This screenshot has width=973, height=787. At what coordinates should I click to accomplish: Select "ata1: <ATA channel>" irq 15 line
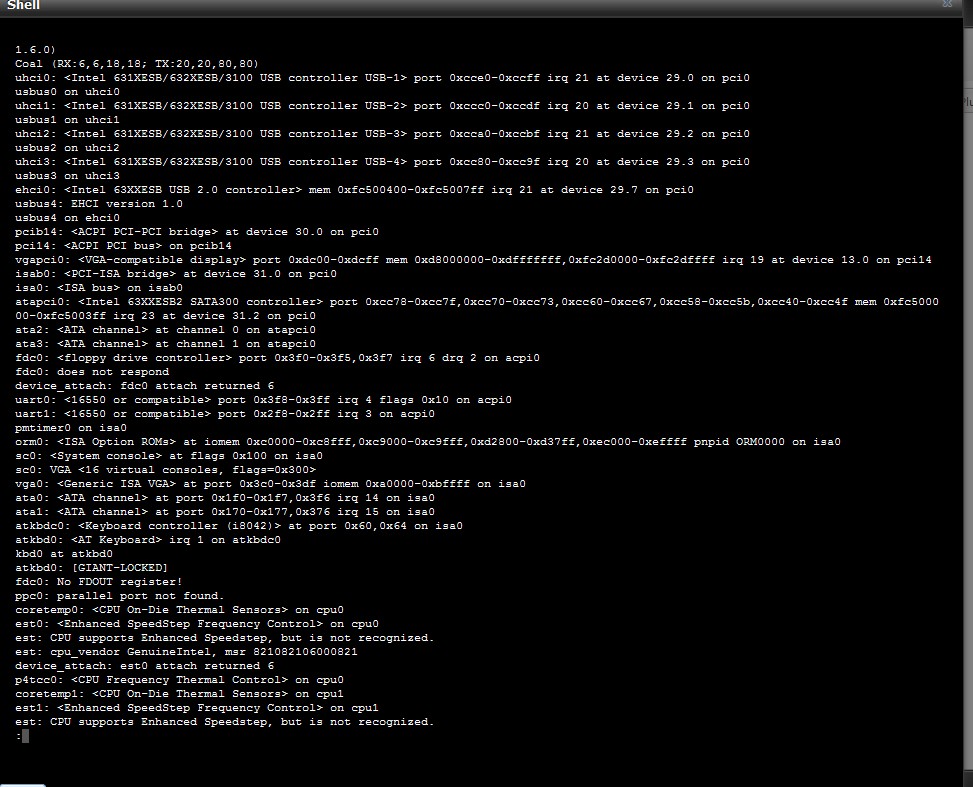[225, 512]
